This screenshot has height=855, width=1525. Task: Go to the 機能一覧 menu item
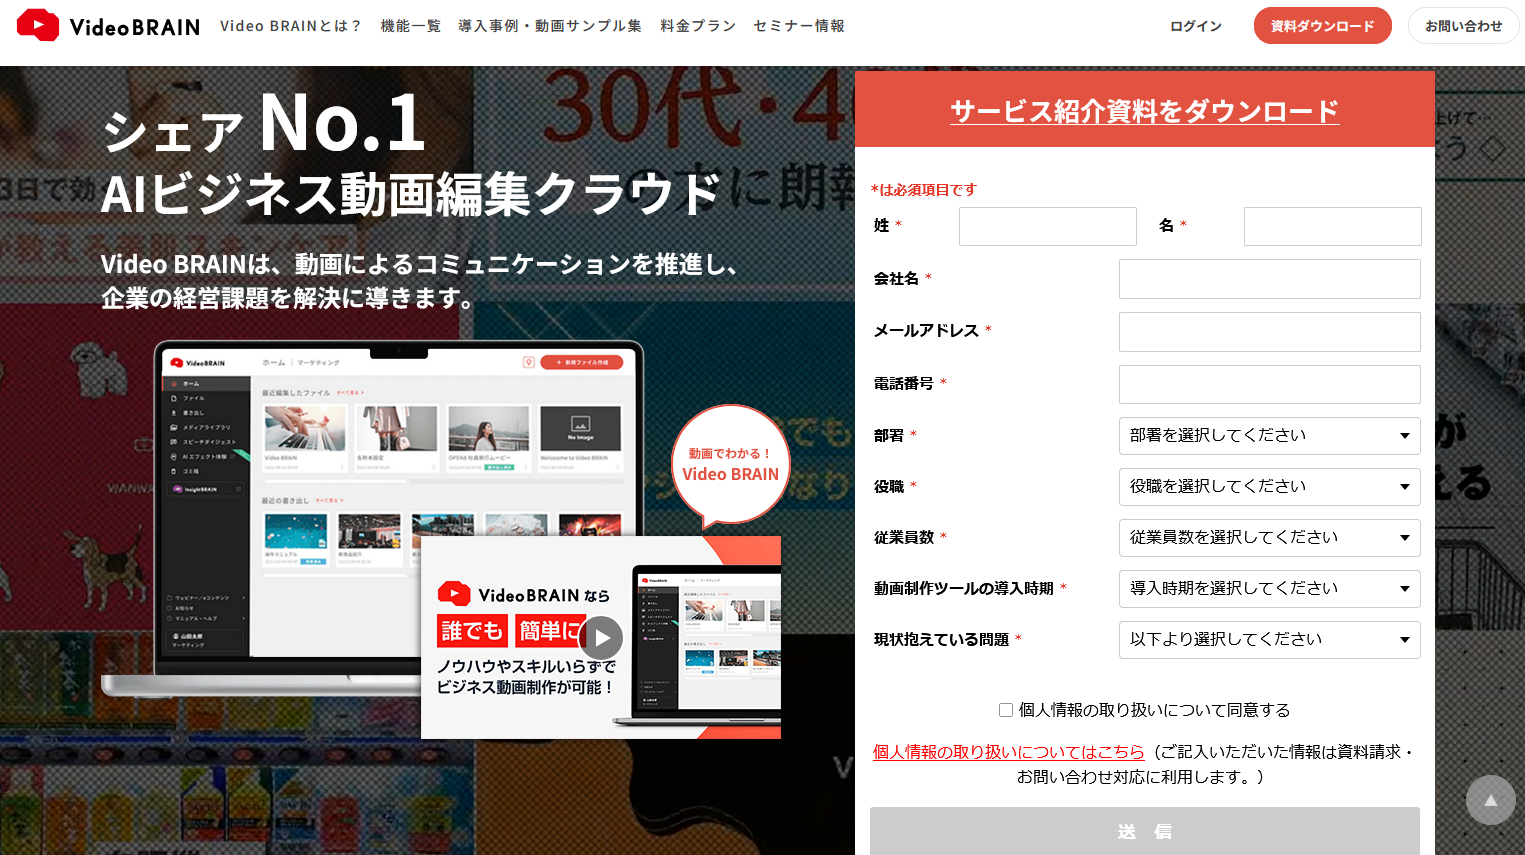tap(410, 26)
